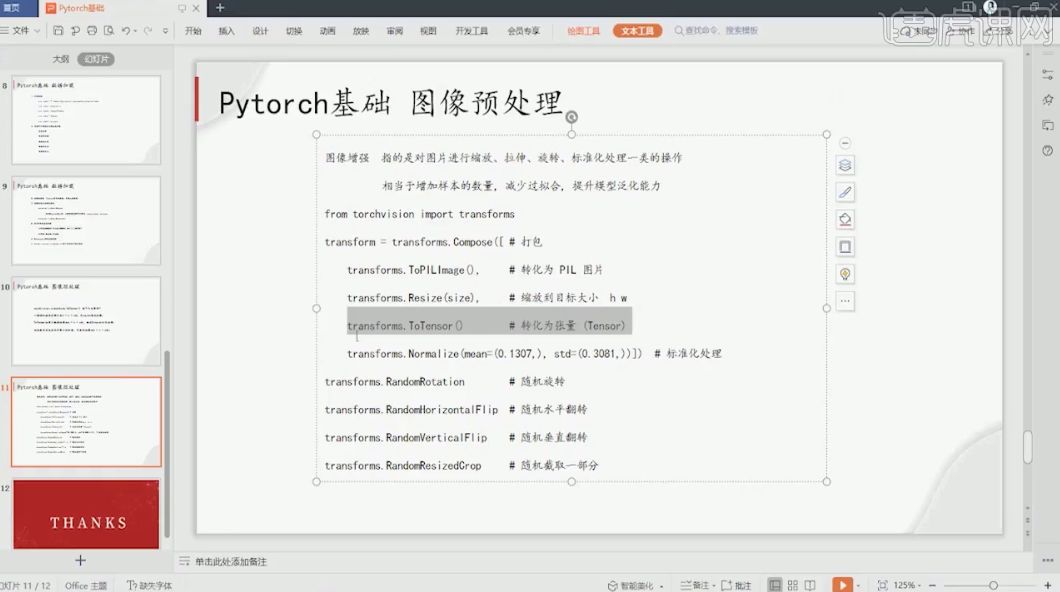Click the lightbulb idea icon in floating toolbar

click(845, 274)
